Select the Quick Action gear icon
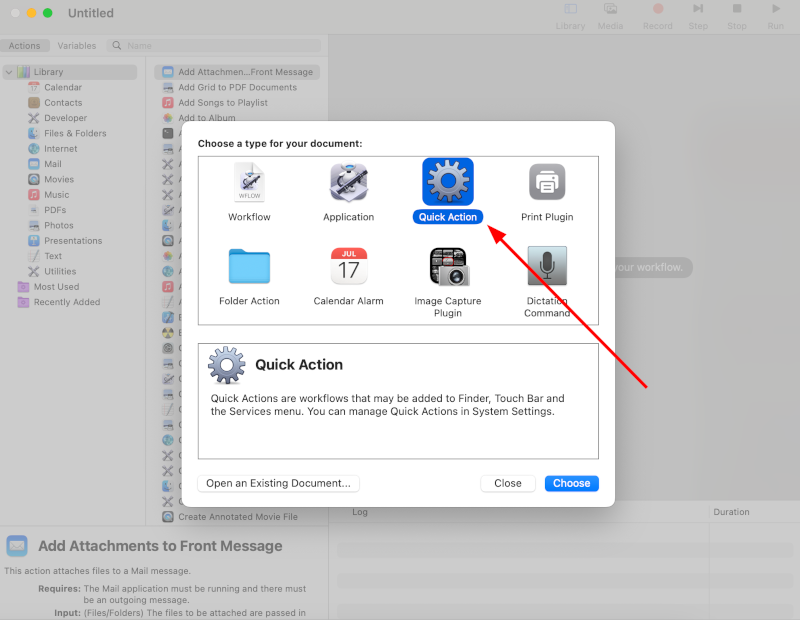This screenshot has height=620, width=800. (x=447, y=182)
